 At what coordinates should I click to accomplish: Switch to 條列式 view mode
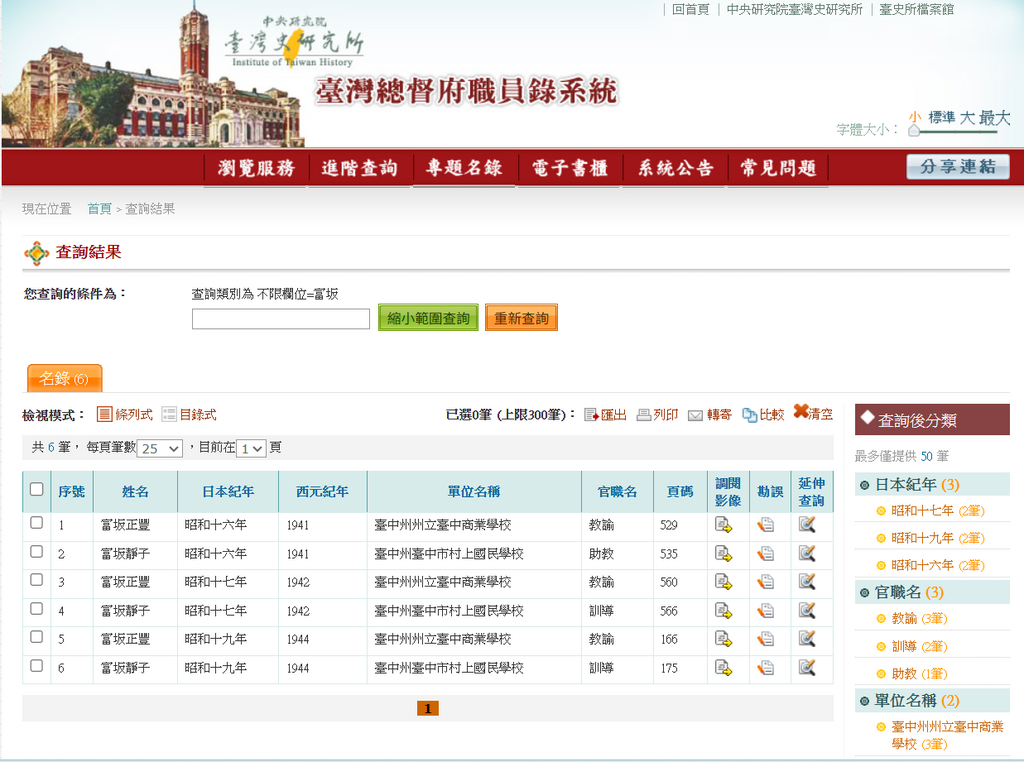[125, 415]
